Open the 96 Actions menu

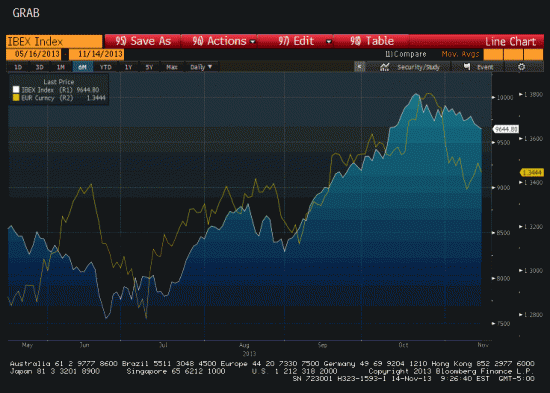[220, 41]
